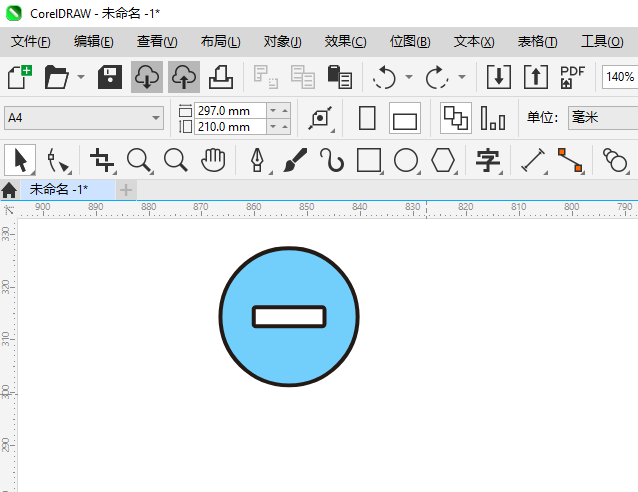The image size is (638, 492).
Task: Open the 文件(F) menu
Action: (x=31, y=42)
